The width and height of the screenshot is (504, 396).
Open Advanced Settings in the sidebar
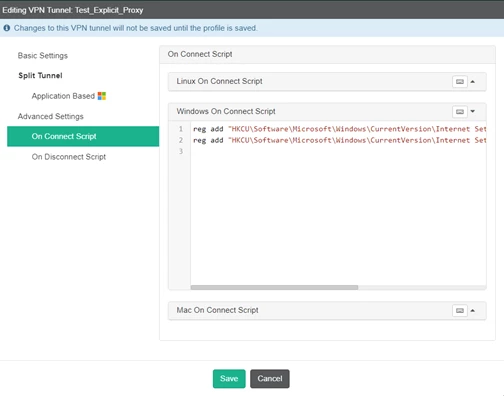point(51,116)
